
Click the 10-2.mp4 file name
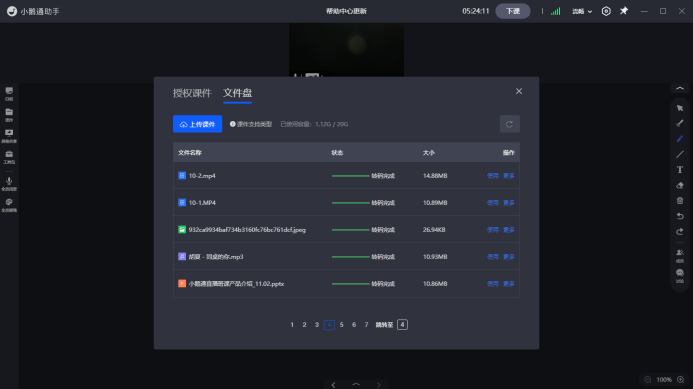pyautogui.click(x=202, y=176)
